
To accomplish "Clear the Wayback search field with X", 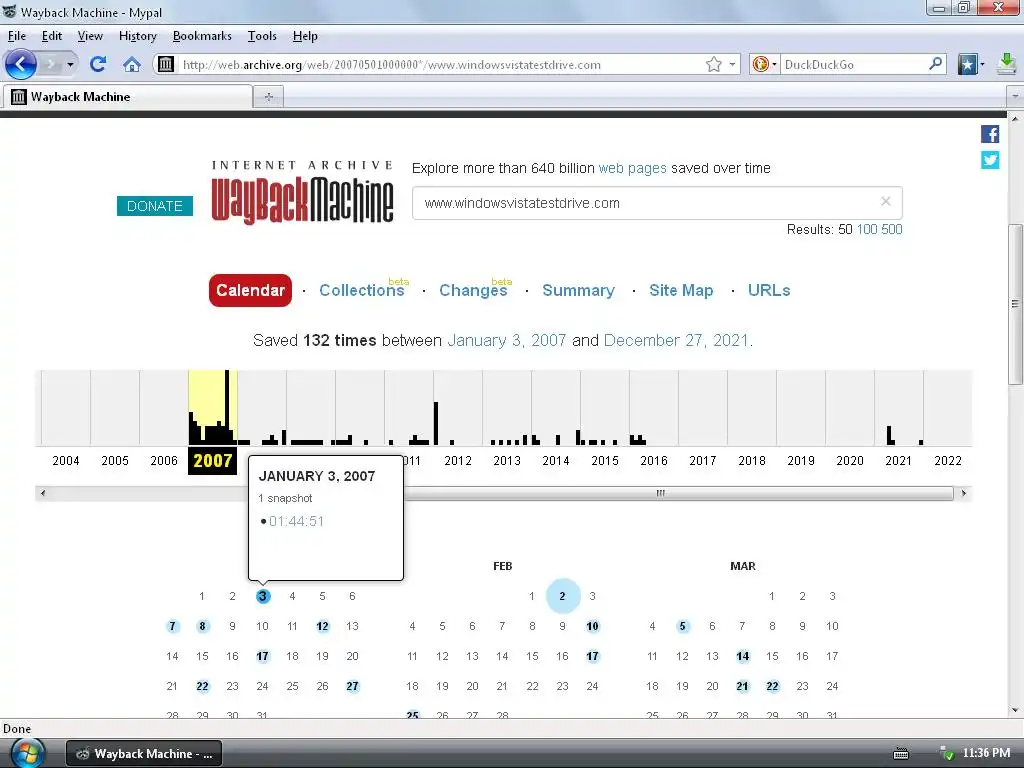I will (886, 201).
